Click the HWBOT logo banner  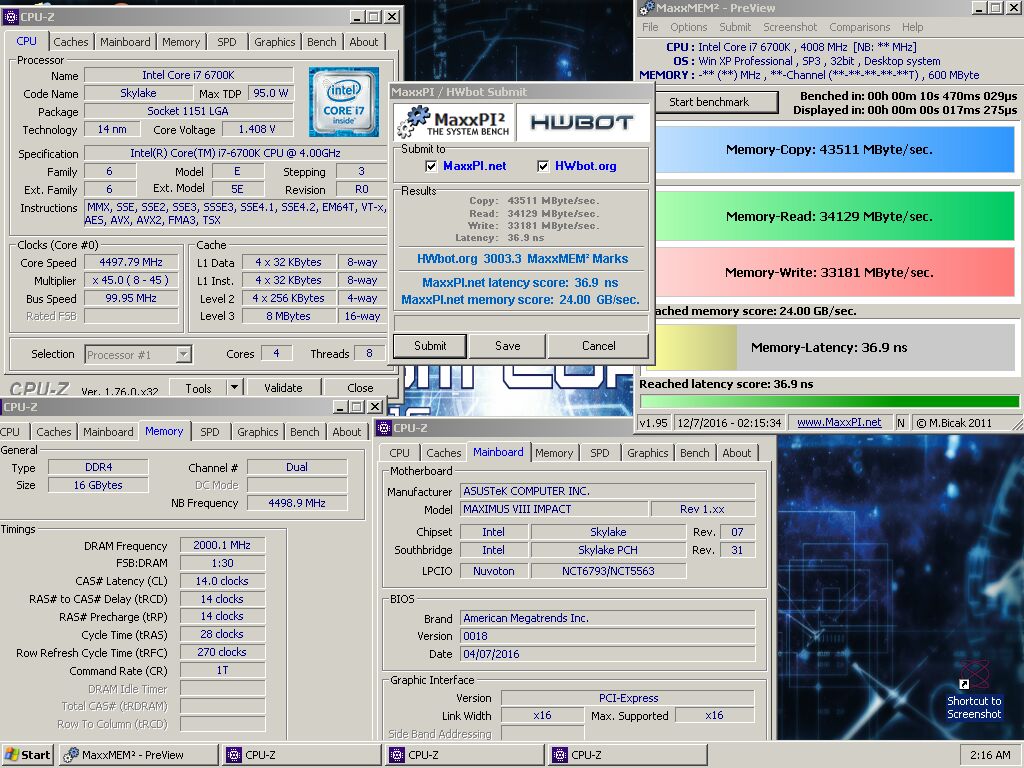point(583,122)
